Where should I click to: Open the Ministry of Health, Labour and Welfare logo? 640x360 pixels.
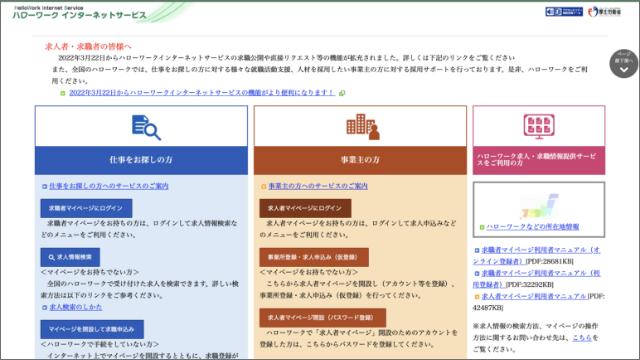(604, 12)
